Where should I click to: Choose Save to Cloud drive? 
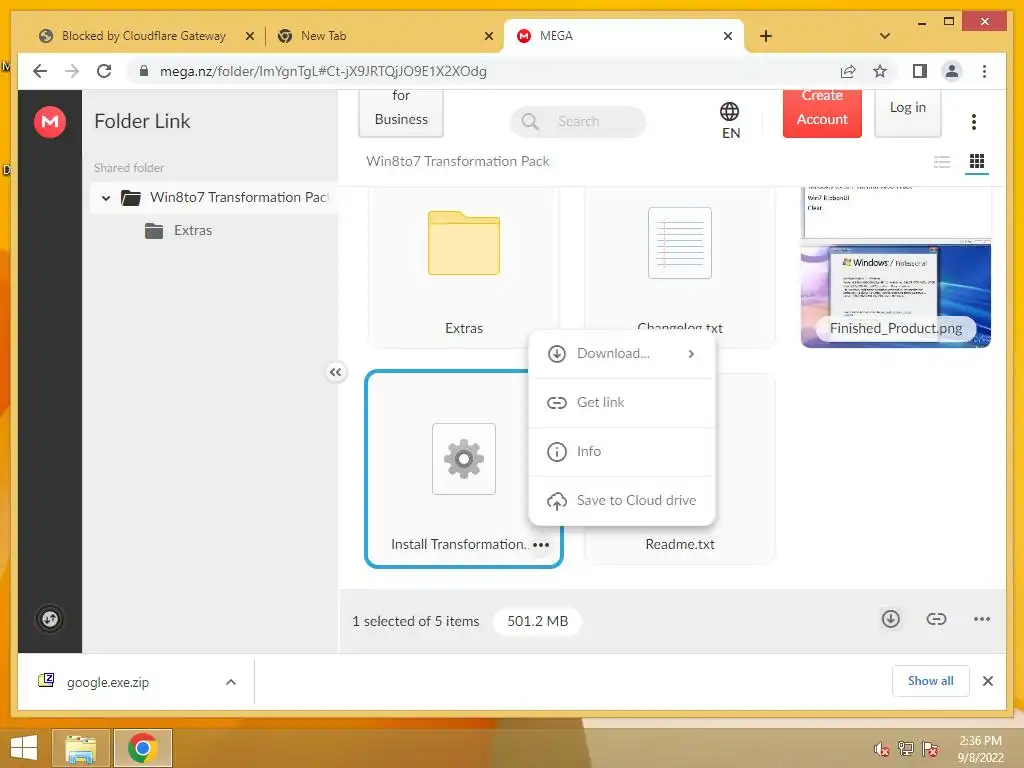622,501
